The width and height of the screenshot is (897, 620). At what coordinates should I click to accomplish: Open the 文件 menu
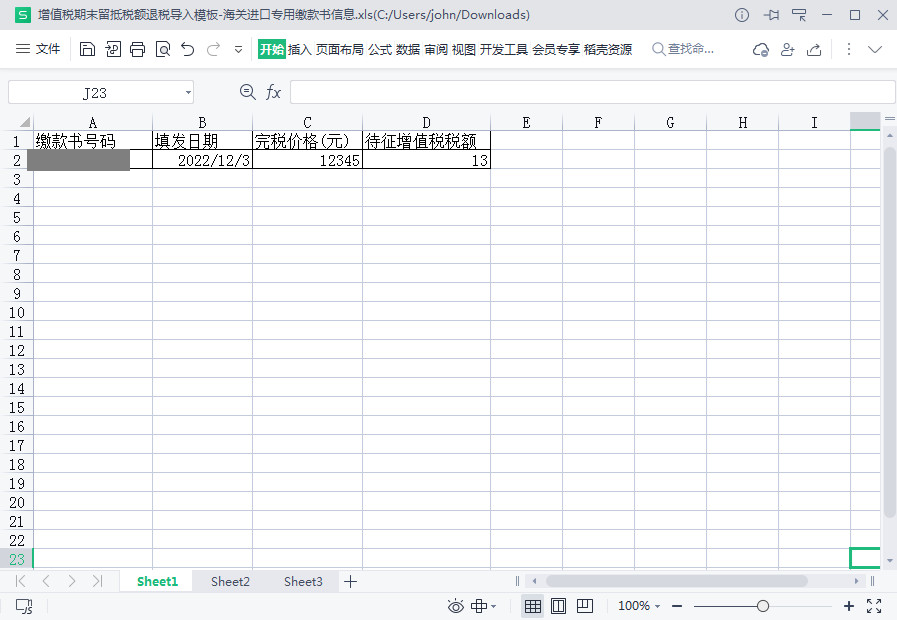coord(39,49)
